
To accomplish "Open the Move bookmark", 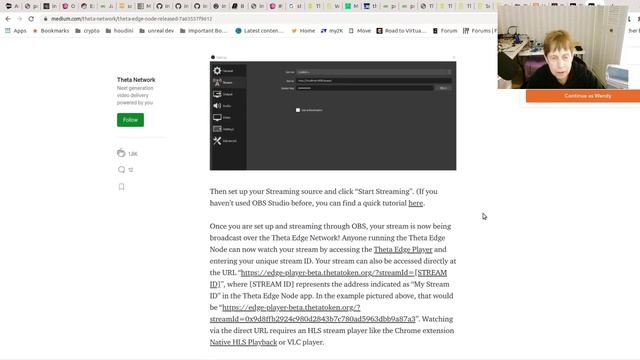I will [360, 31].
